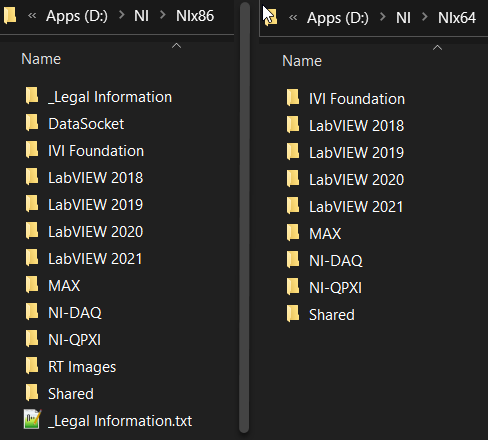Click the LabVIEW 2019 folder icon in NIx64 window

click(x=293, y=152)
